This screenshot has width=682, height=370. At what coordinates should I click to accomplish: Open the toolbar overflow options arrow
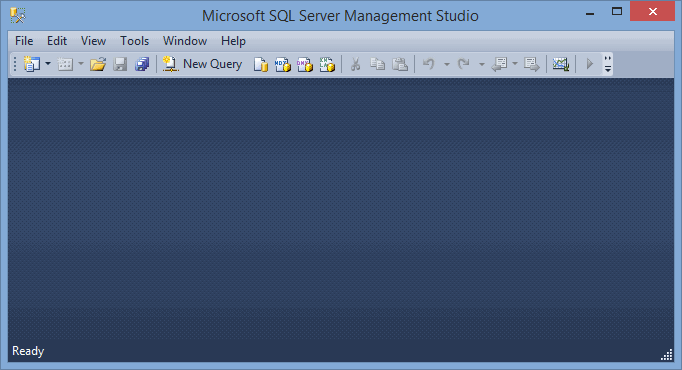click(x=608, y=64)
